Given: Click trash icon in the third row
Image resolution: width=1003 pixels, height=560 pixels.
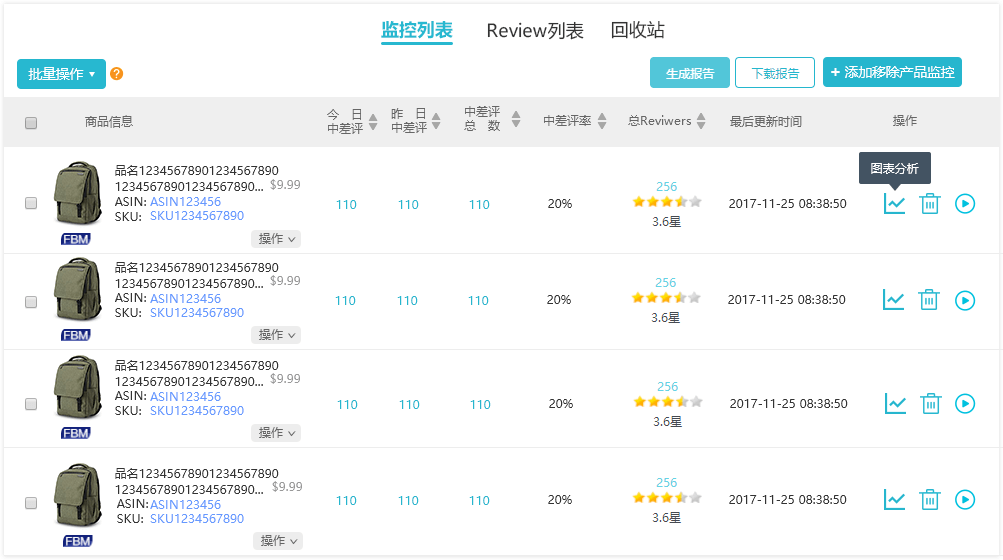Looking at the screenshot, I should pos(930,404).
